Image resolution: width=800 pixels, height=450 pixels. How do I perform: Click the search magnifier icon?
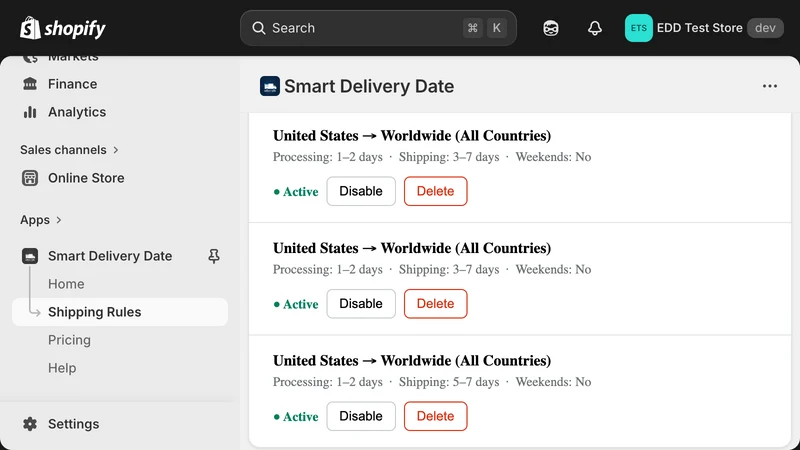[259, 28]
